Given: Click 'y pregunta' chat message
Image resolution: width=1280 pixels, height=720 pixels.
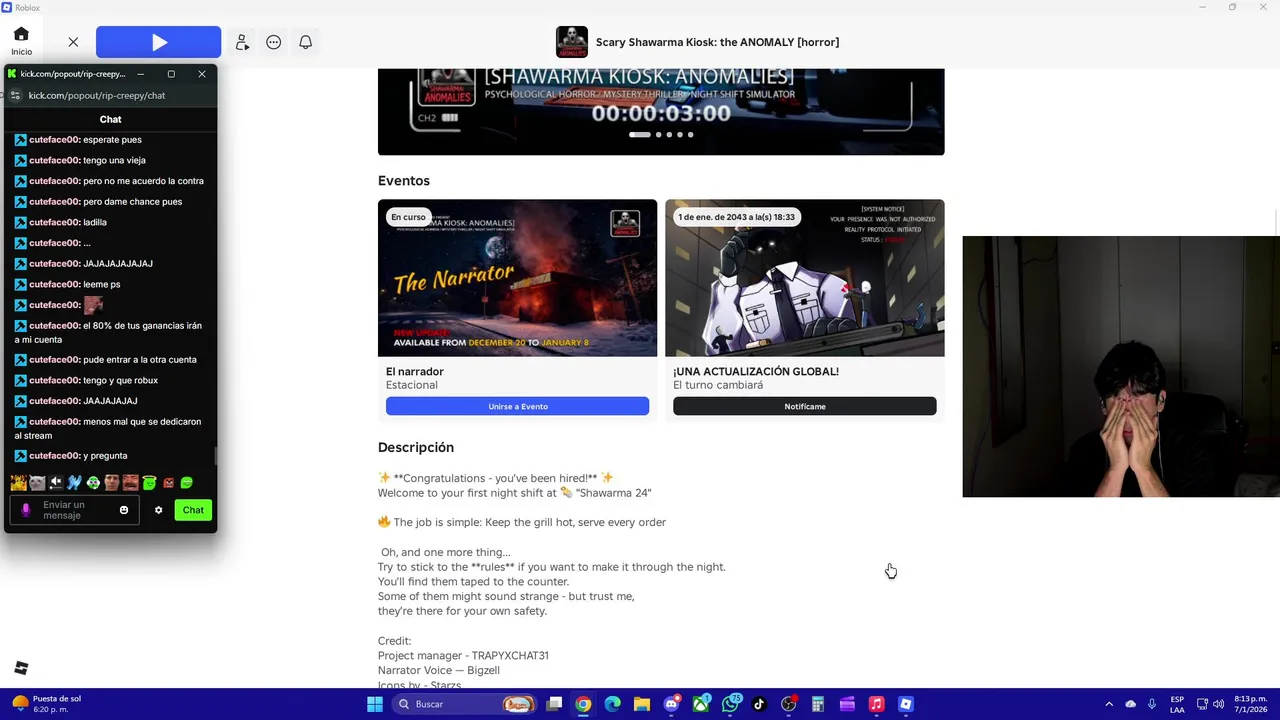Looking at the screenshot, I should tap(105, 456).
